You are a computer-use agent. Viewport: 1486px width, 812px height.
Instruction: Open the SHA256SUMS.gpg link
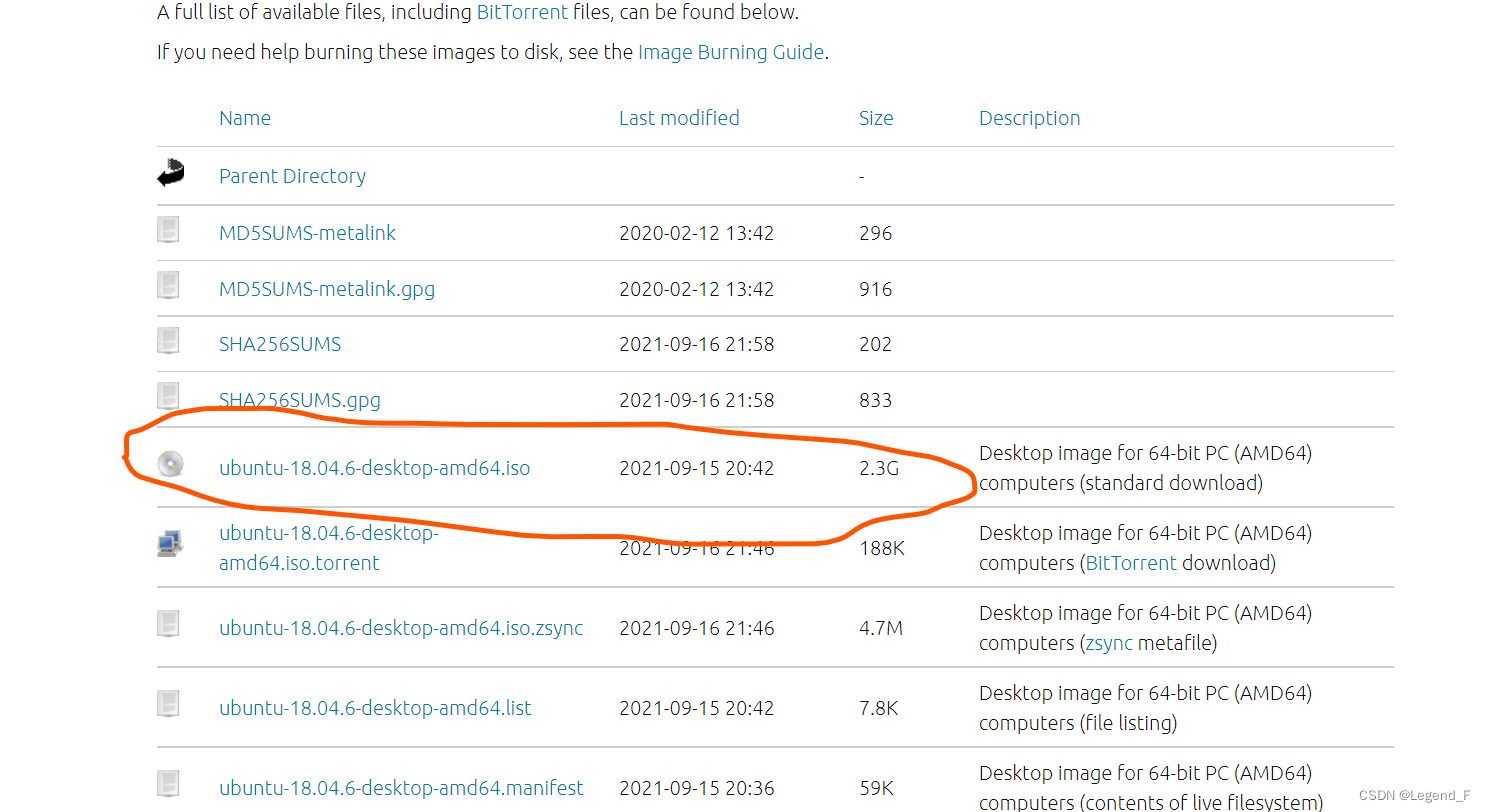coord(300,400)
